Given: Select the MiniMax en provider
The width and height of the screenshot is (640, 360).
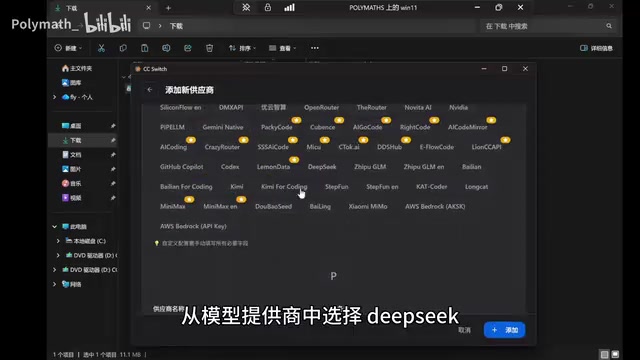Looking at the screenshot, I should [220, 207].
